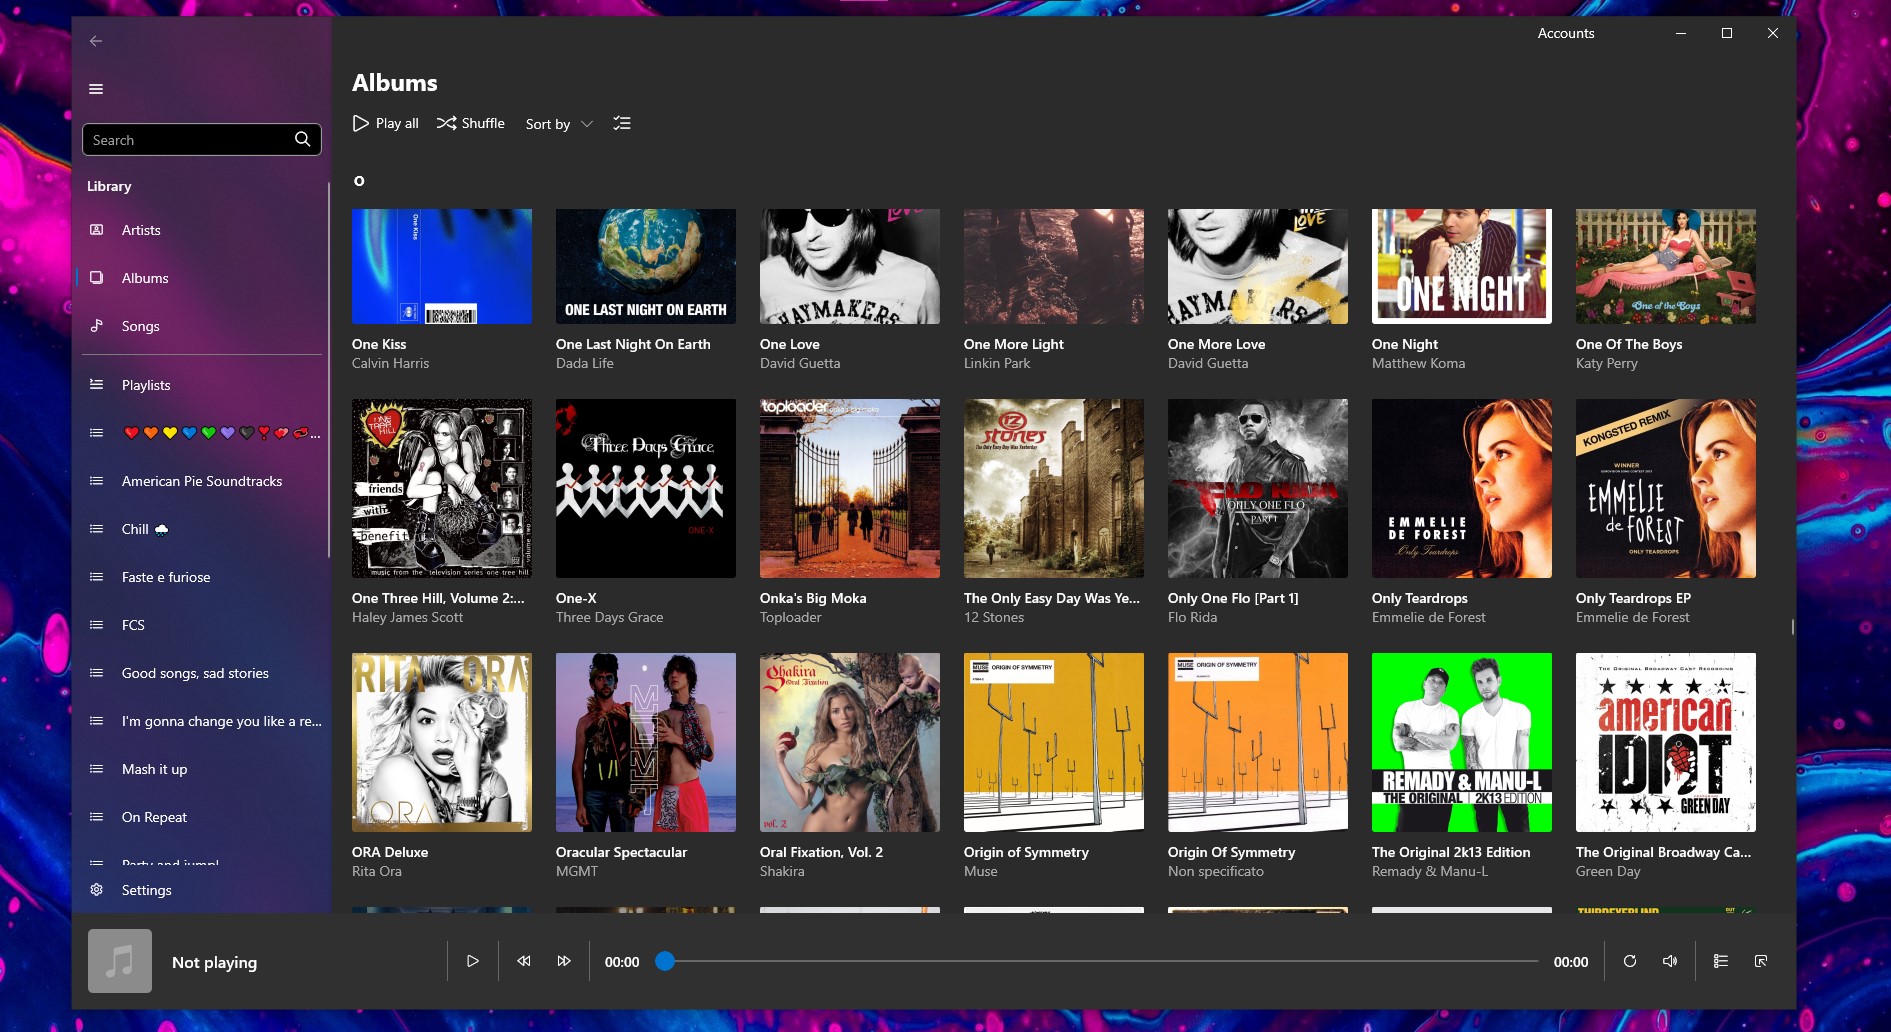The height and width of the screenshot is (1032, 1891).
Task: Open the Chill playlist
Action: 201,529
